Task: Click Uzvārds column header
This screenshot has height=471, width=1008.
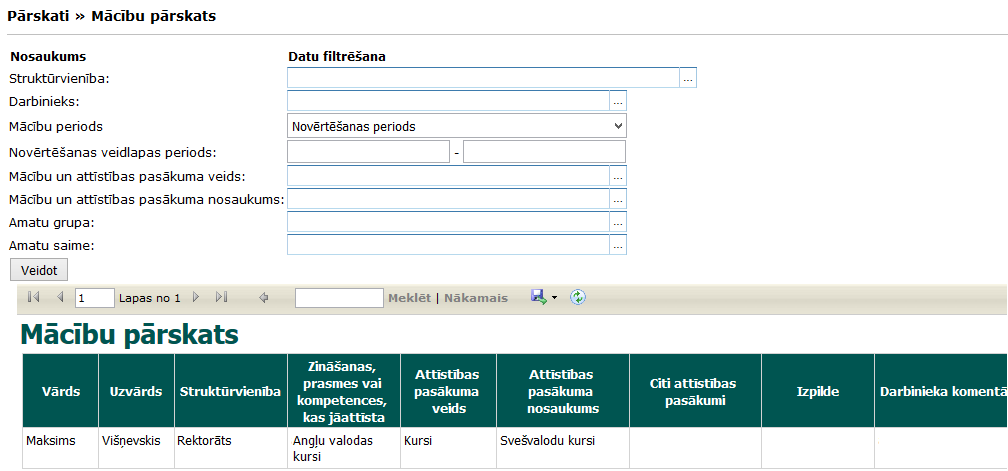Action: pyautogui.click(x=136, y=391)
